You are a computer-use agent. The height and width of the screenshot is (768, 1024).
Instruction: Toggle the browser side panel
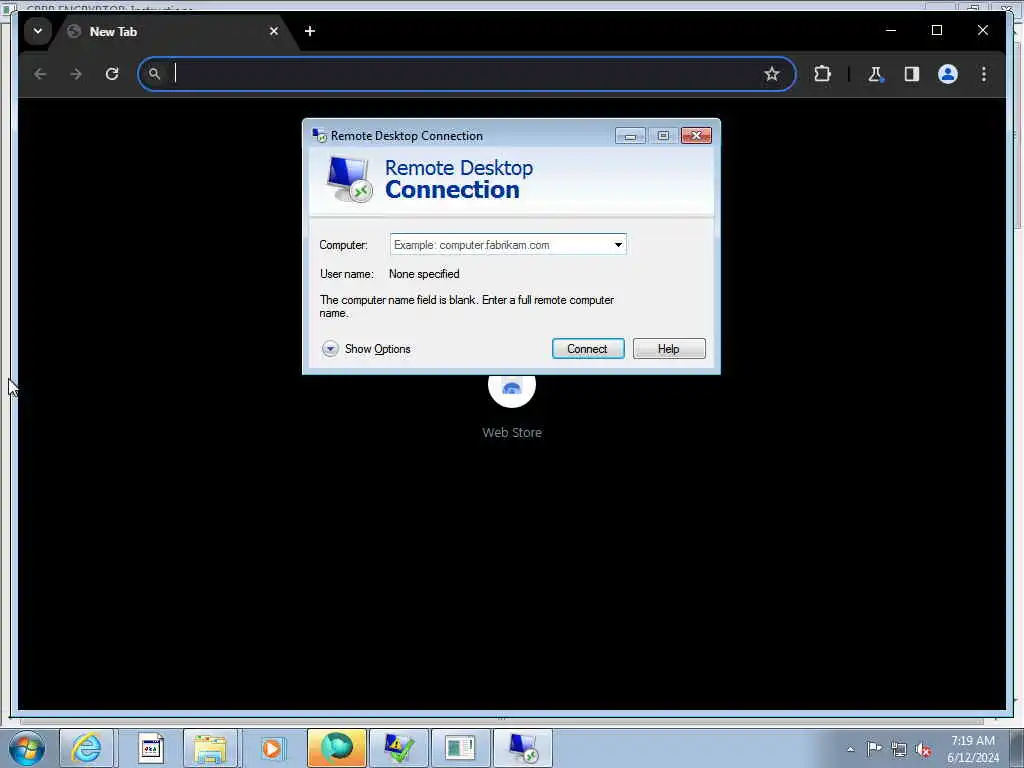[x=912, y=74]
